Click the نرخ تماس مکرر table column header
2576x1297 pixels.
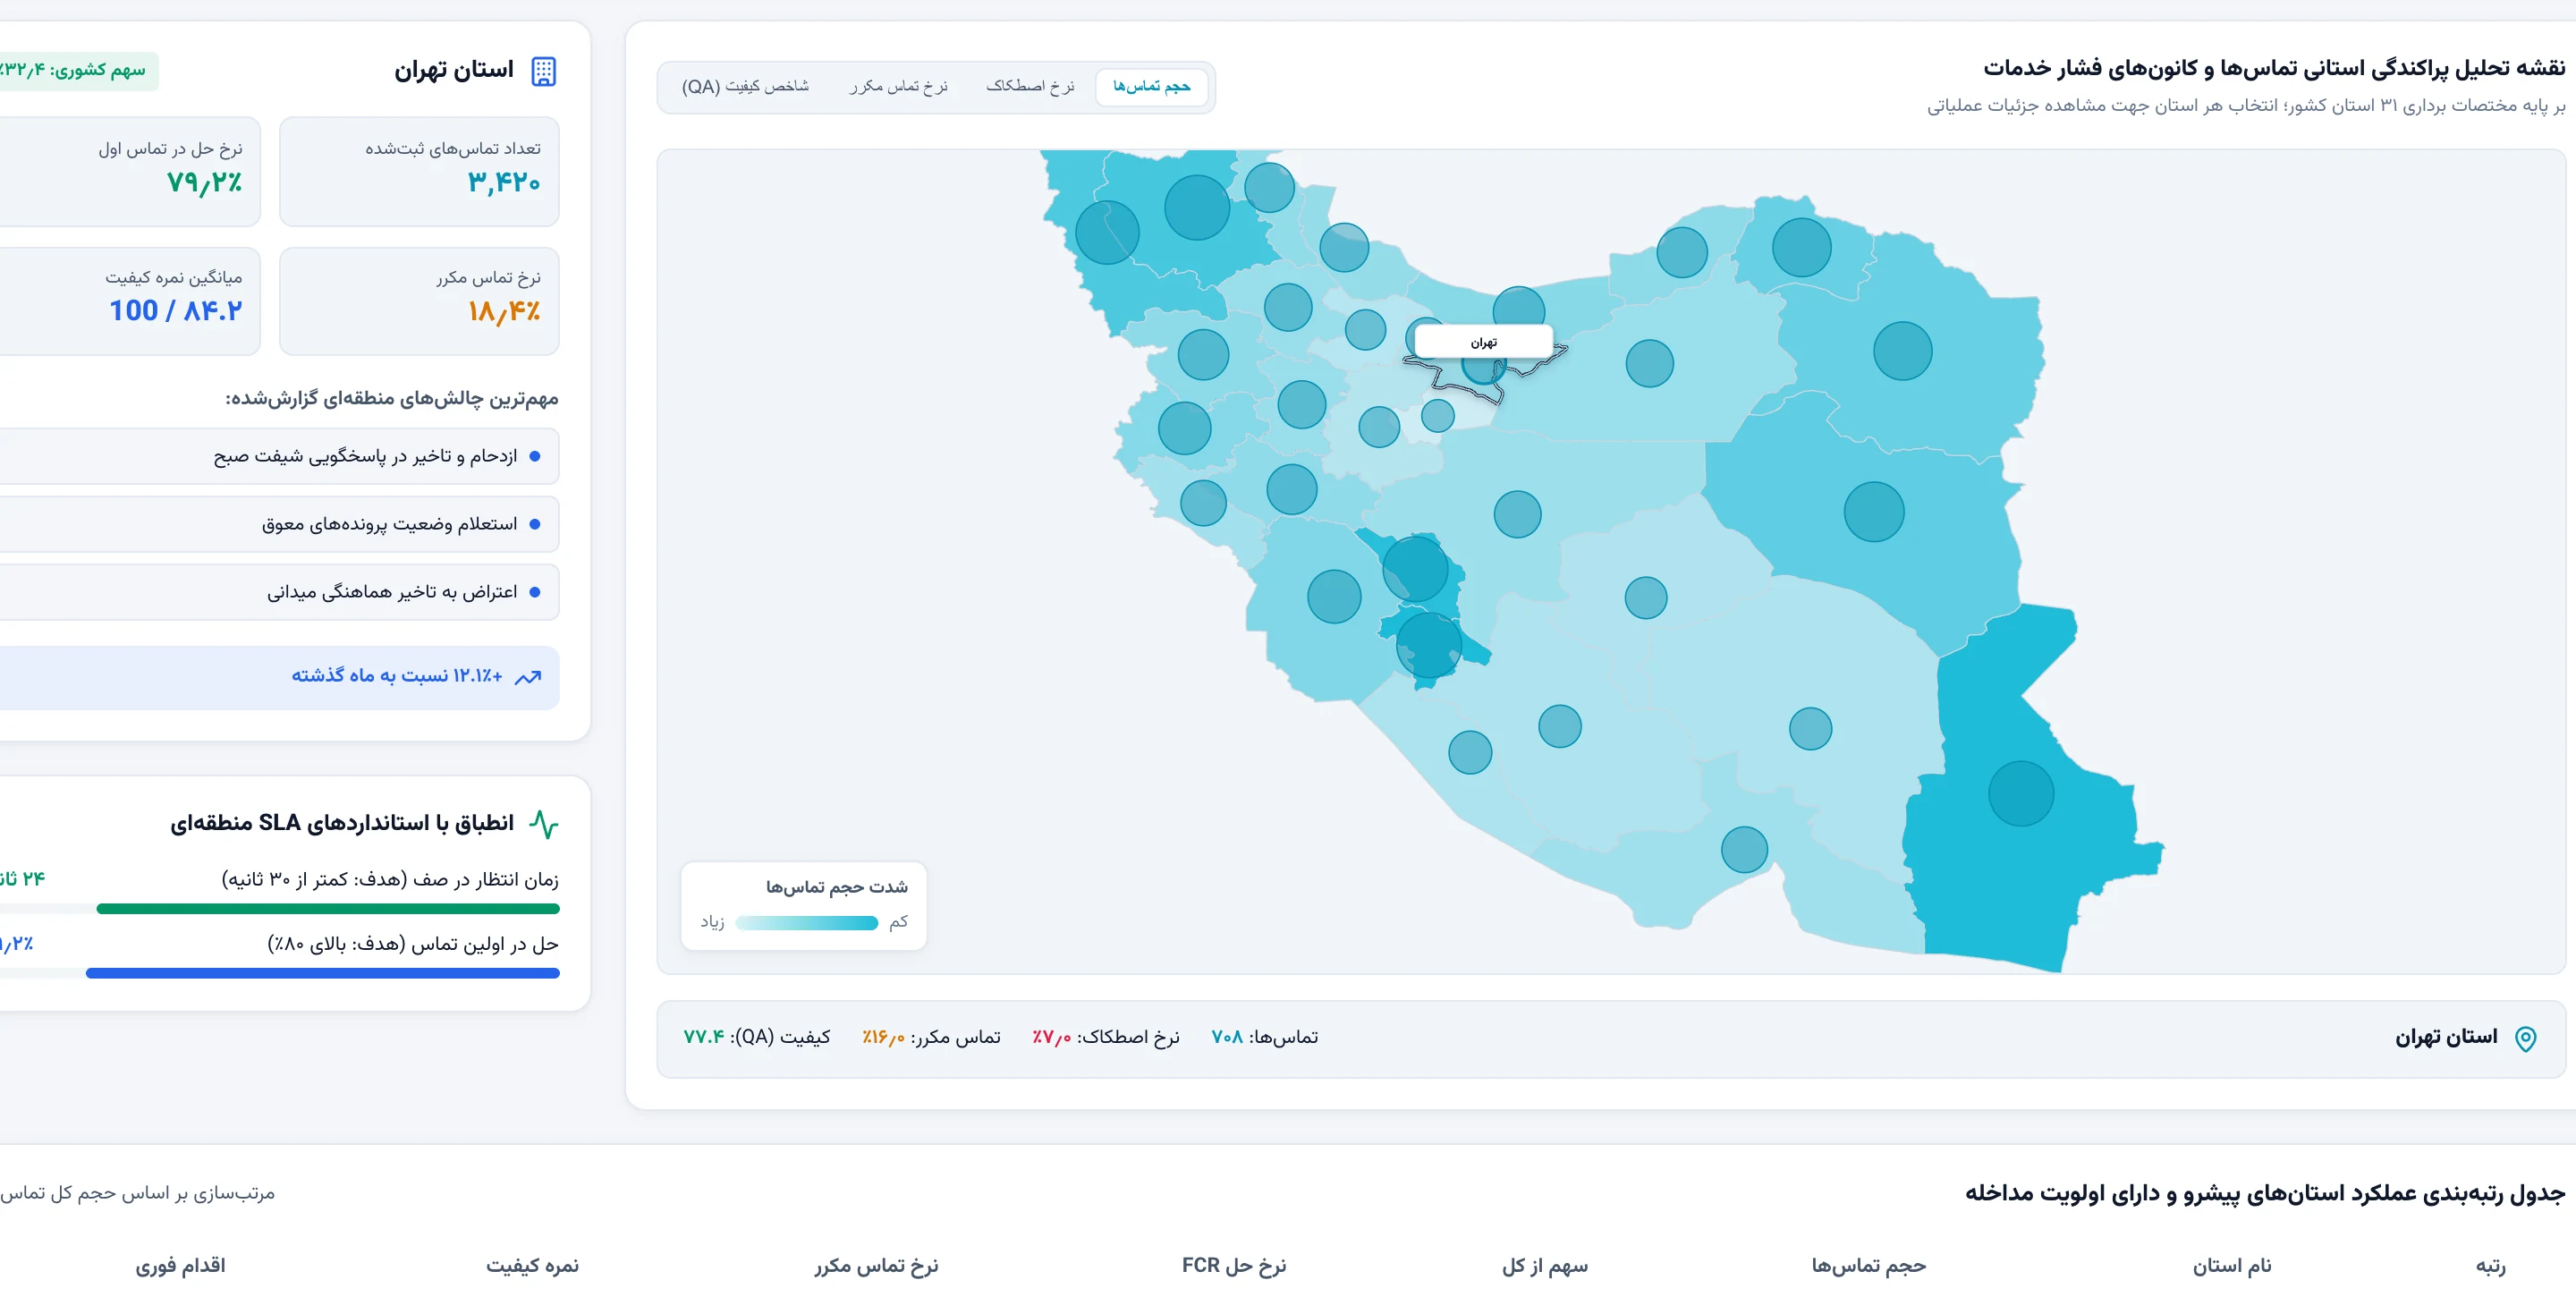click(876, 1266)
